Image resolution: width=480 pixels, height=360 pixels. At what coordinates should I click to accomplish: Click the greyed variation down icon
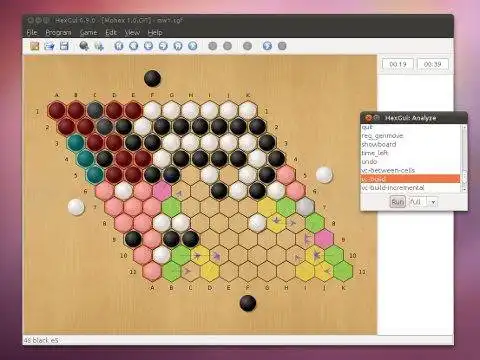point(227,46)
